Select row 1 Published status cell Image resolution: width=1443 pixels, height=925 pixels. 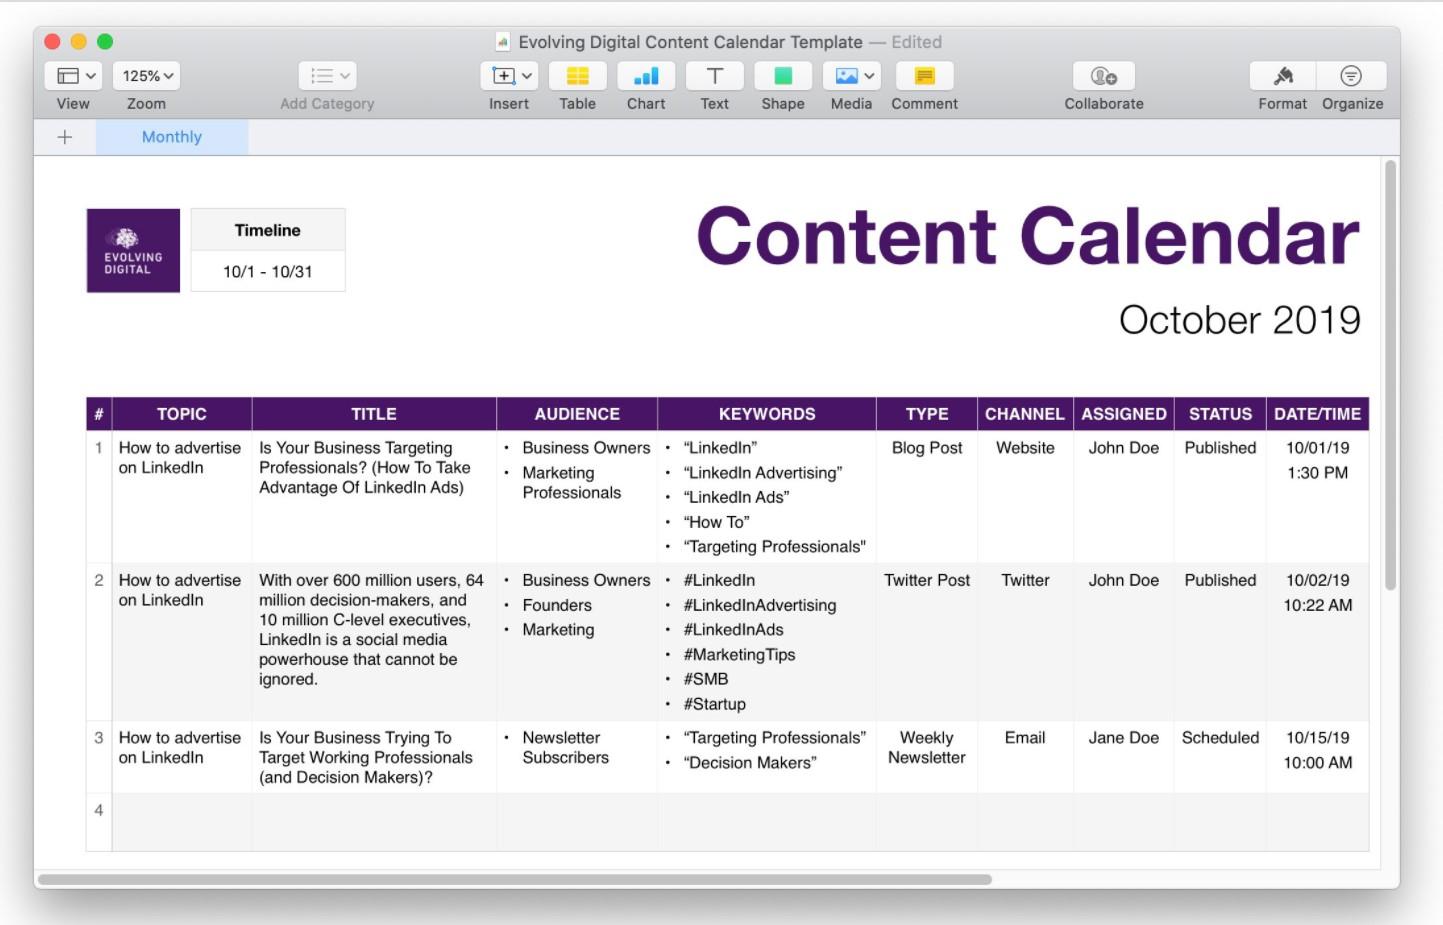tap(1220, 496)
